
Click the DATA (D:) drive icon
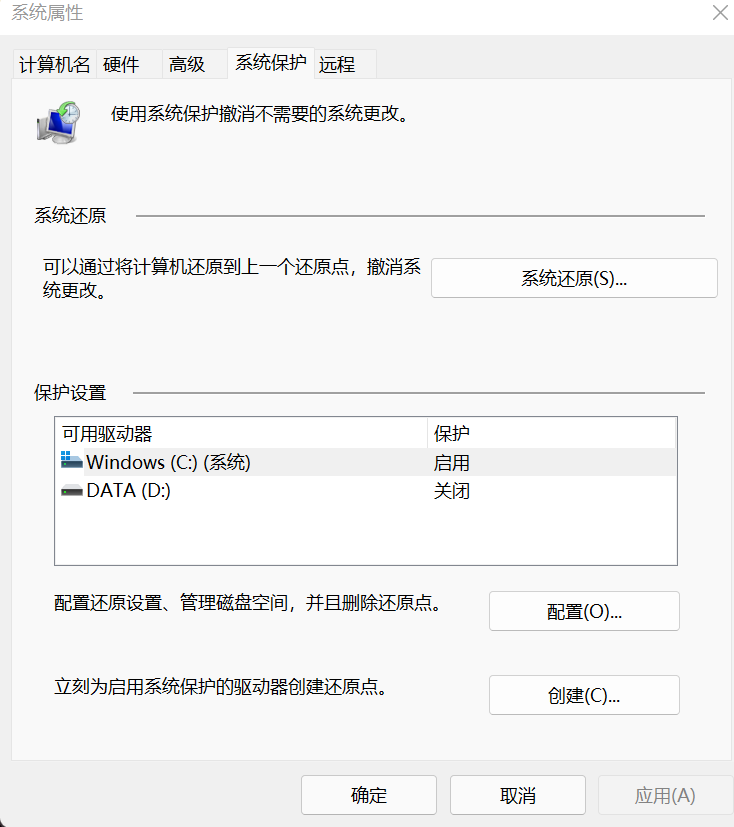coord(71,491)
